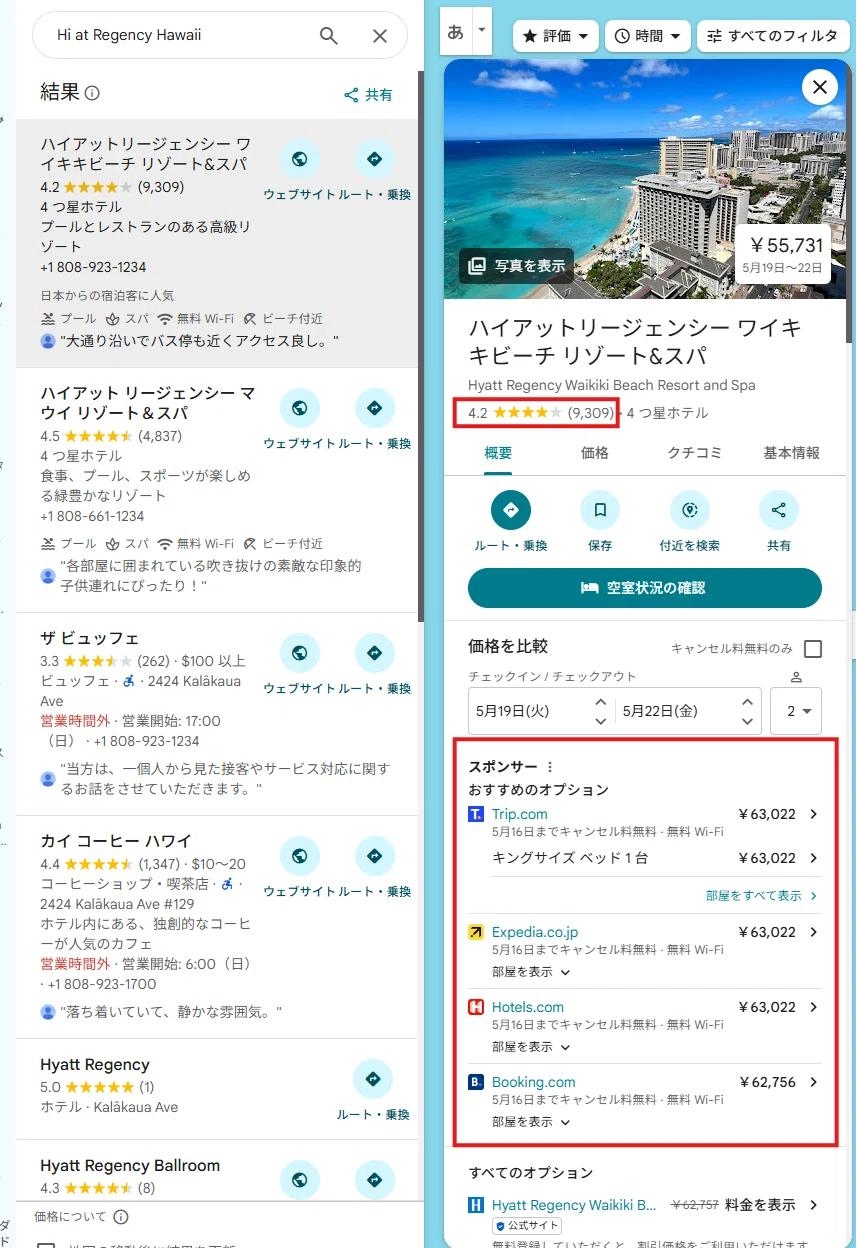
Task: Click 写真を表示 to view photos
Action: point(517,266)
